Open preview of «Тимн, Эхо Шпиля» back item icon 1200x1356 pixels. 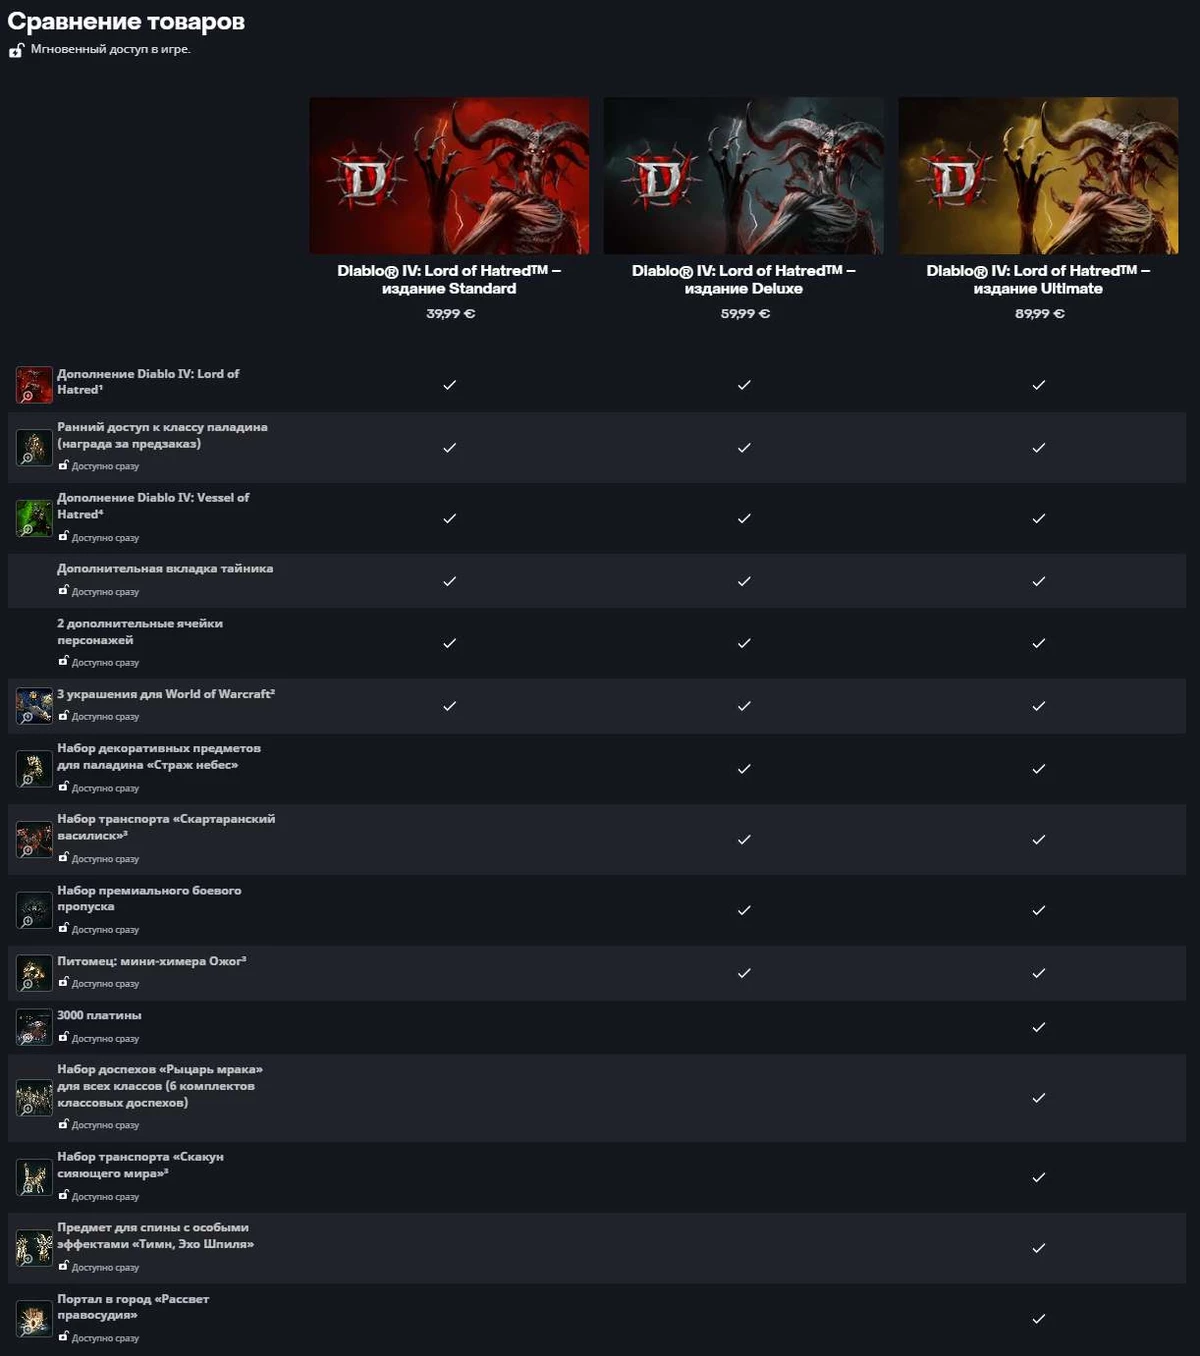point(33,1246)
